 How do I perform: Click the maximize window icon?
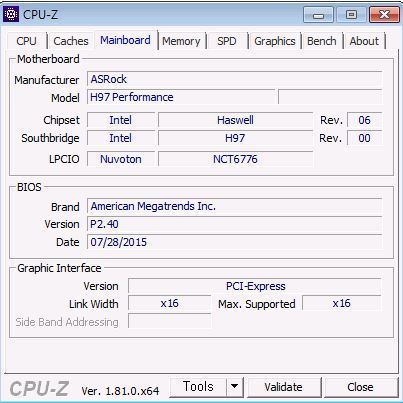click(351, 15)
